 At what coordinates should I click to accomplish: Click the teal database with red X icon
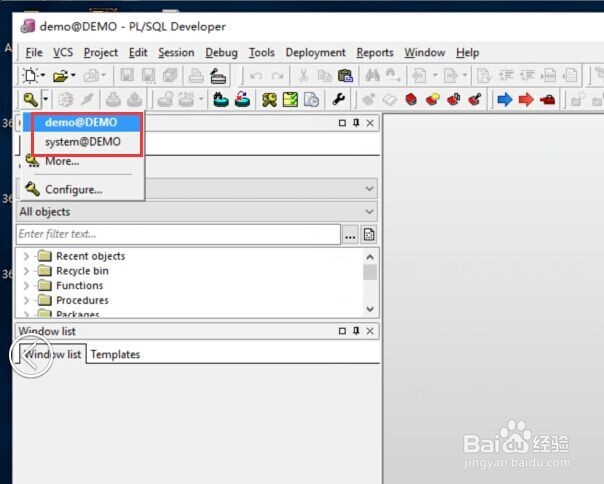click(242, 100)
